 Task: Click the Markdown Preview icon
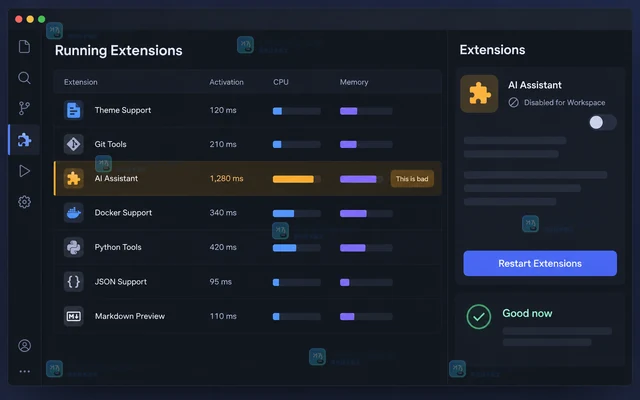[x=73, y=316]
